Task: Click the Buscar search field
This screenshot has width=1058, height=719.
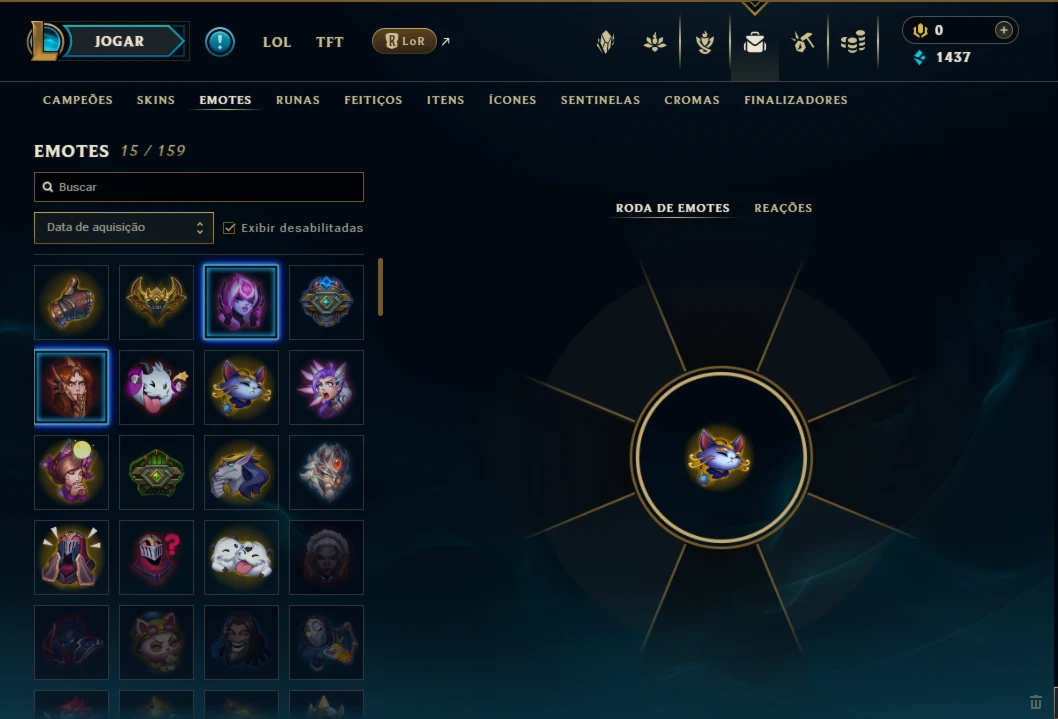Action: click(199, 187)
